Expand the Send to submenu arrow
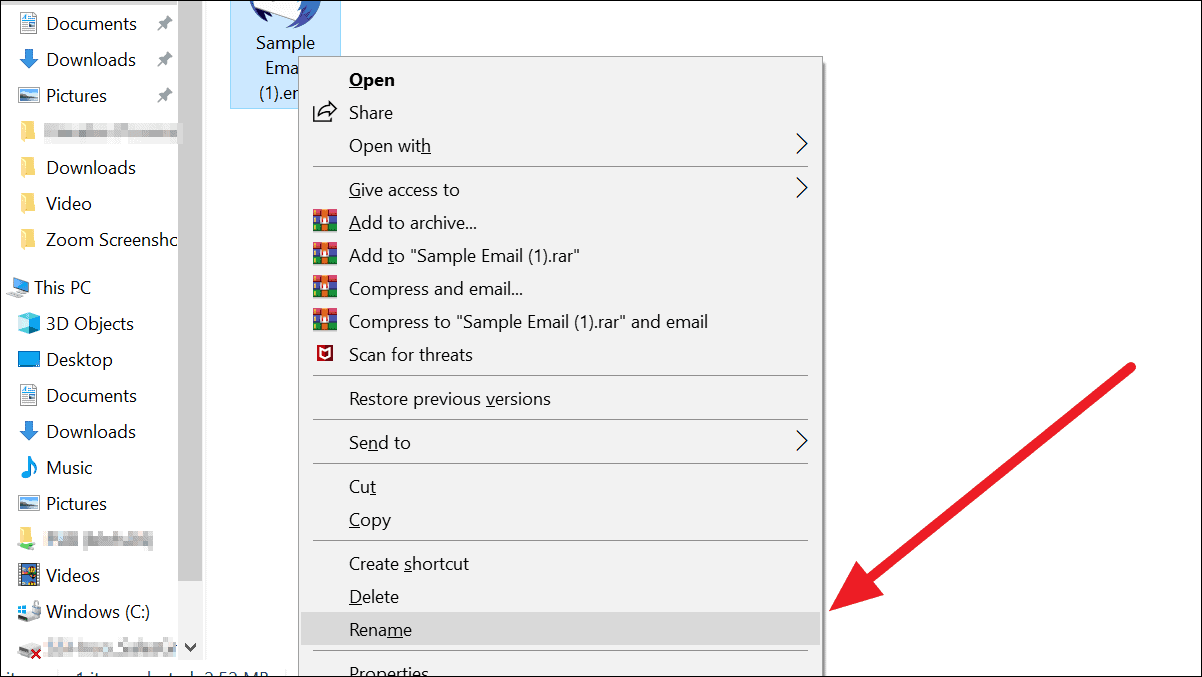 coord(801,442)
